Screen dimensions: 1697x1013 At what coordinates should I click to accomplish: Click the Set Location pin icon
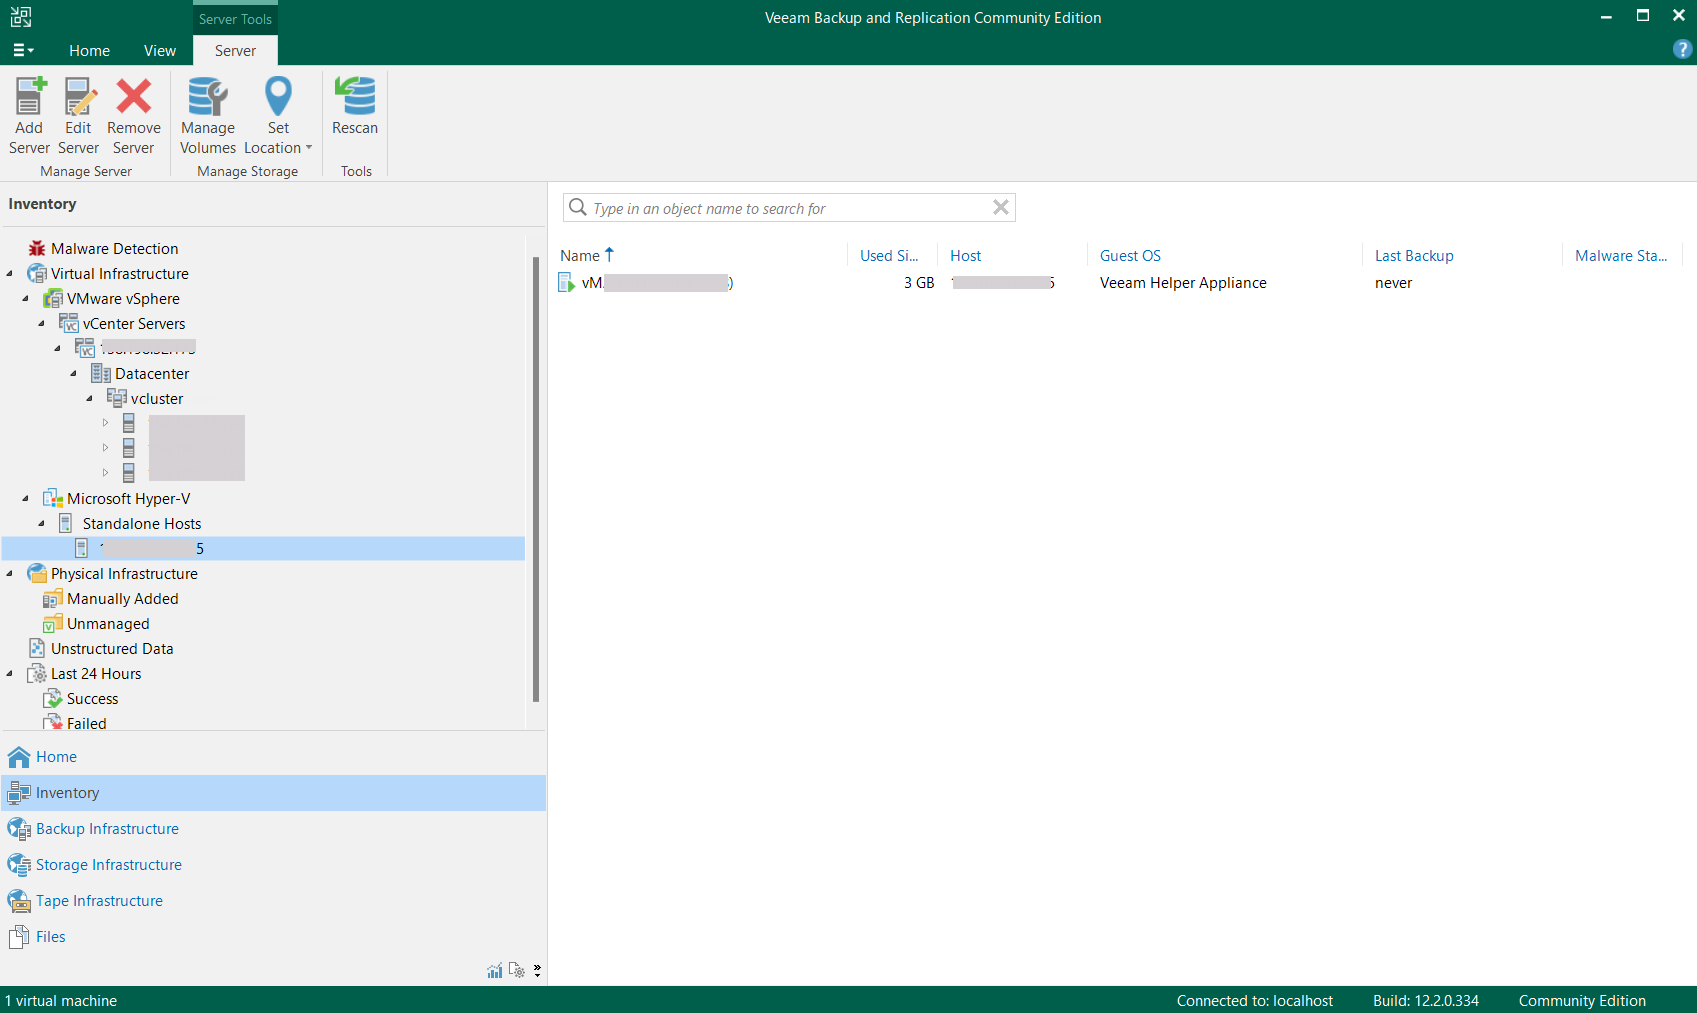coord(278,97)
